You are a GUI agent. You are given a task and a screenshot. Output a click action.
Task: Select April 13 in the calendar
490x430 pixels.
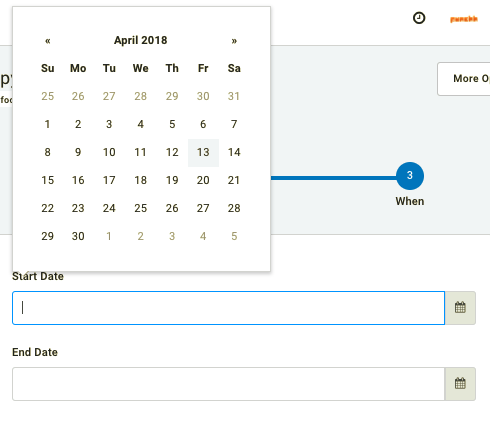pyautogui.click(x=203, y=152)
